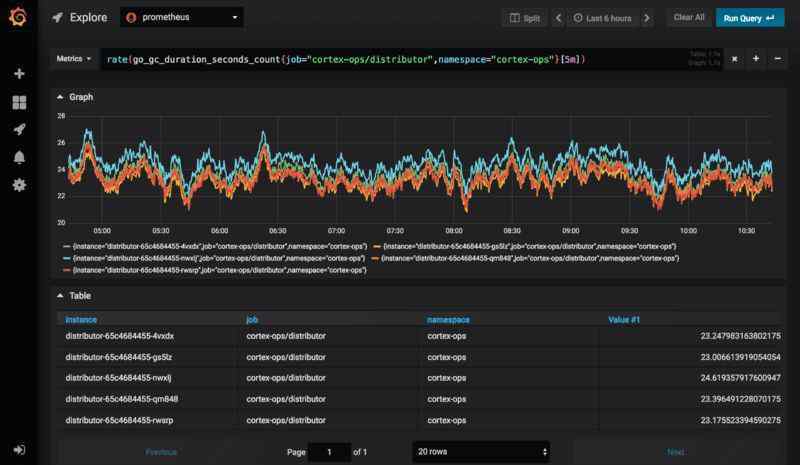This screenshot has width=800, height=465.
Task: Open Configuration gear icon in sidebar
Action: pos(18,185)
